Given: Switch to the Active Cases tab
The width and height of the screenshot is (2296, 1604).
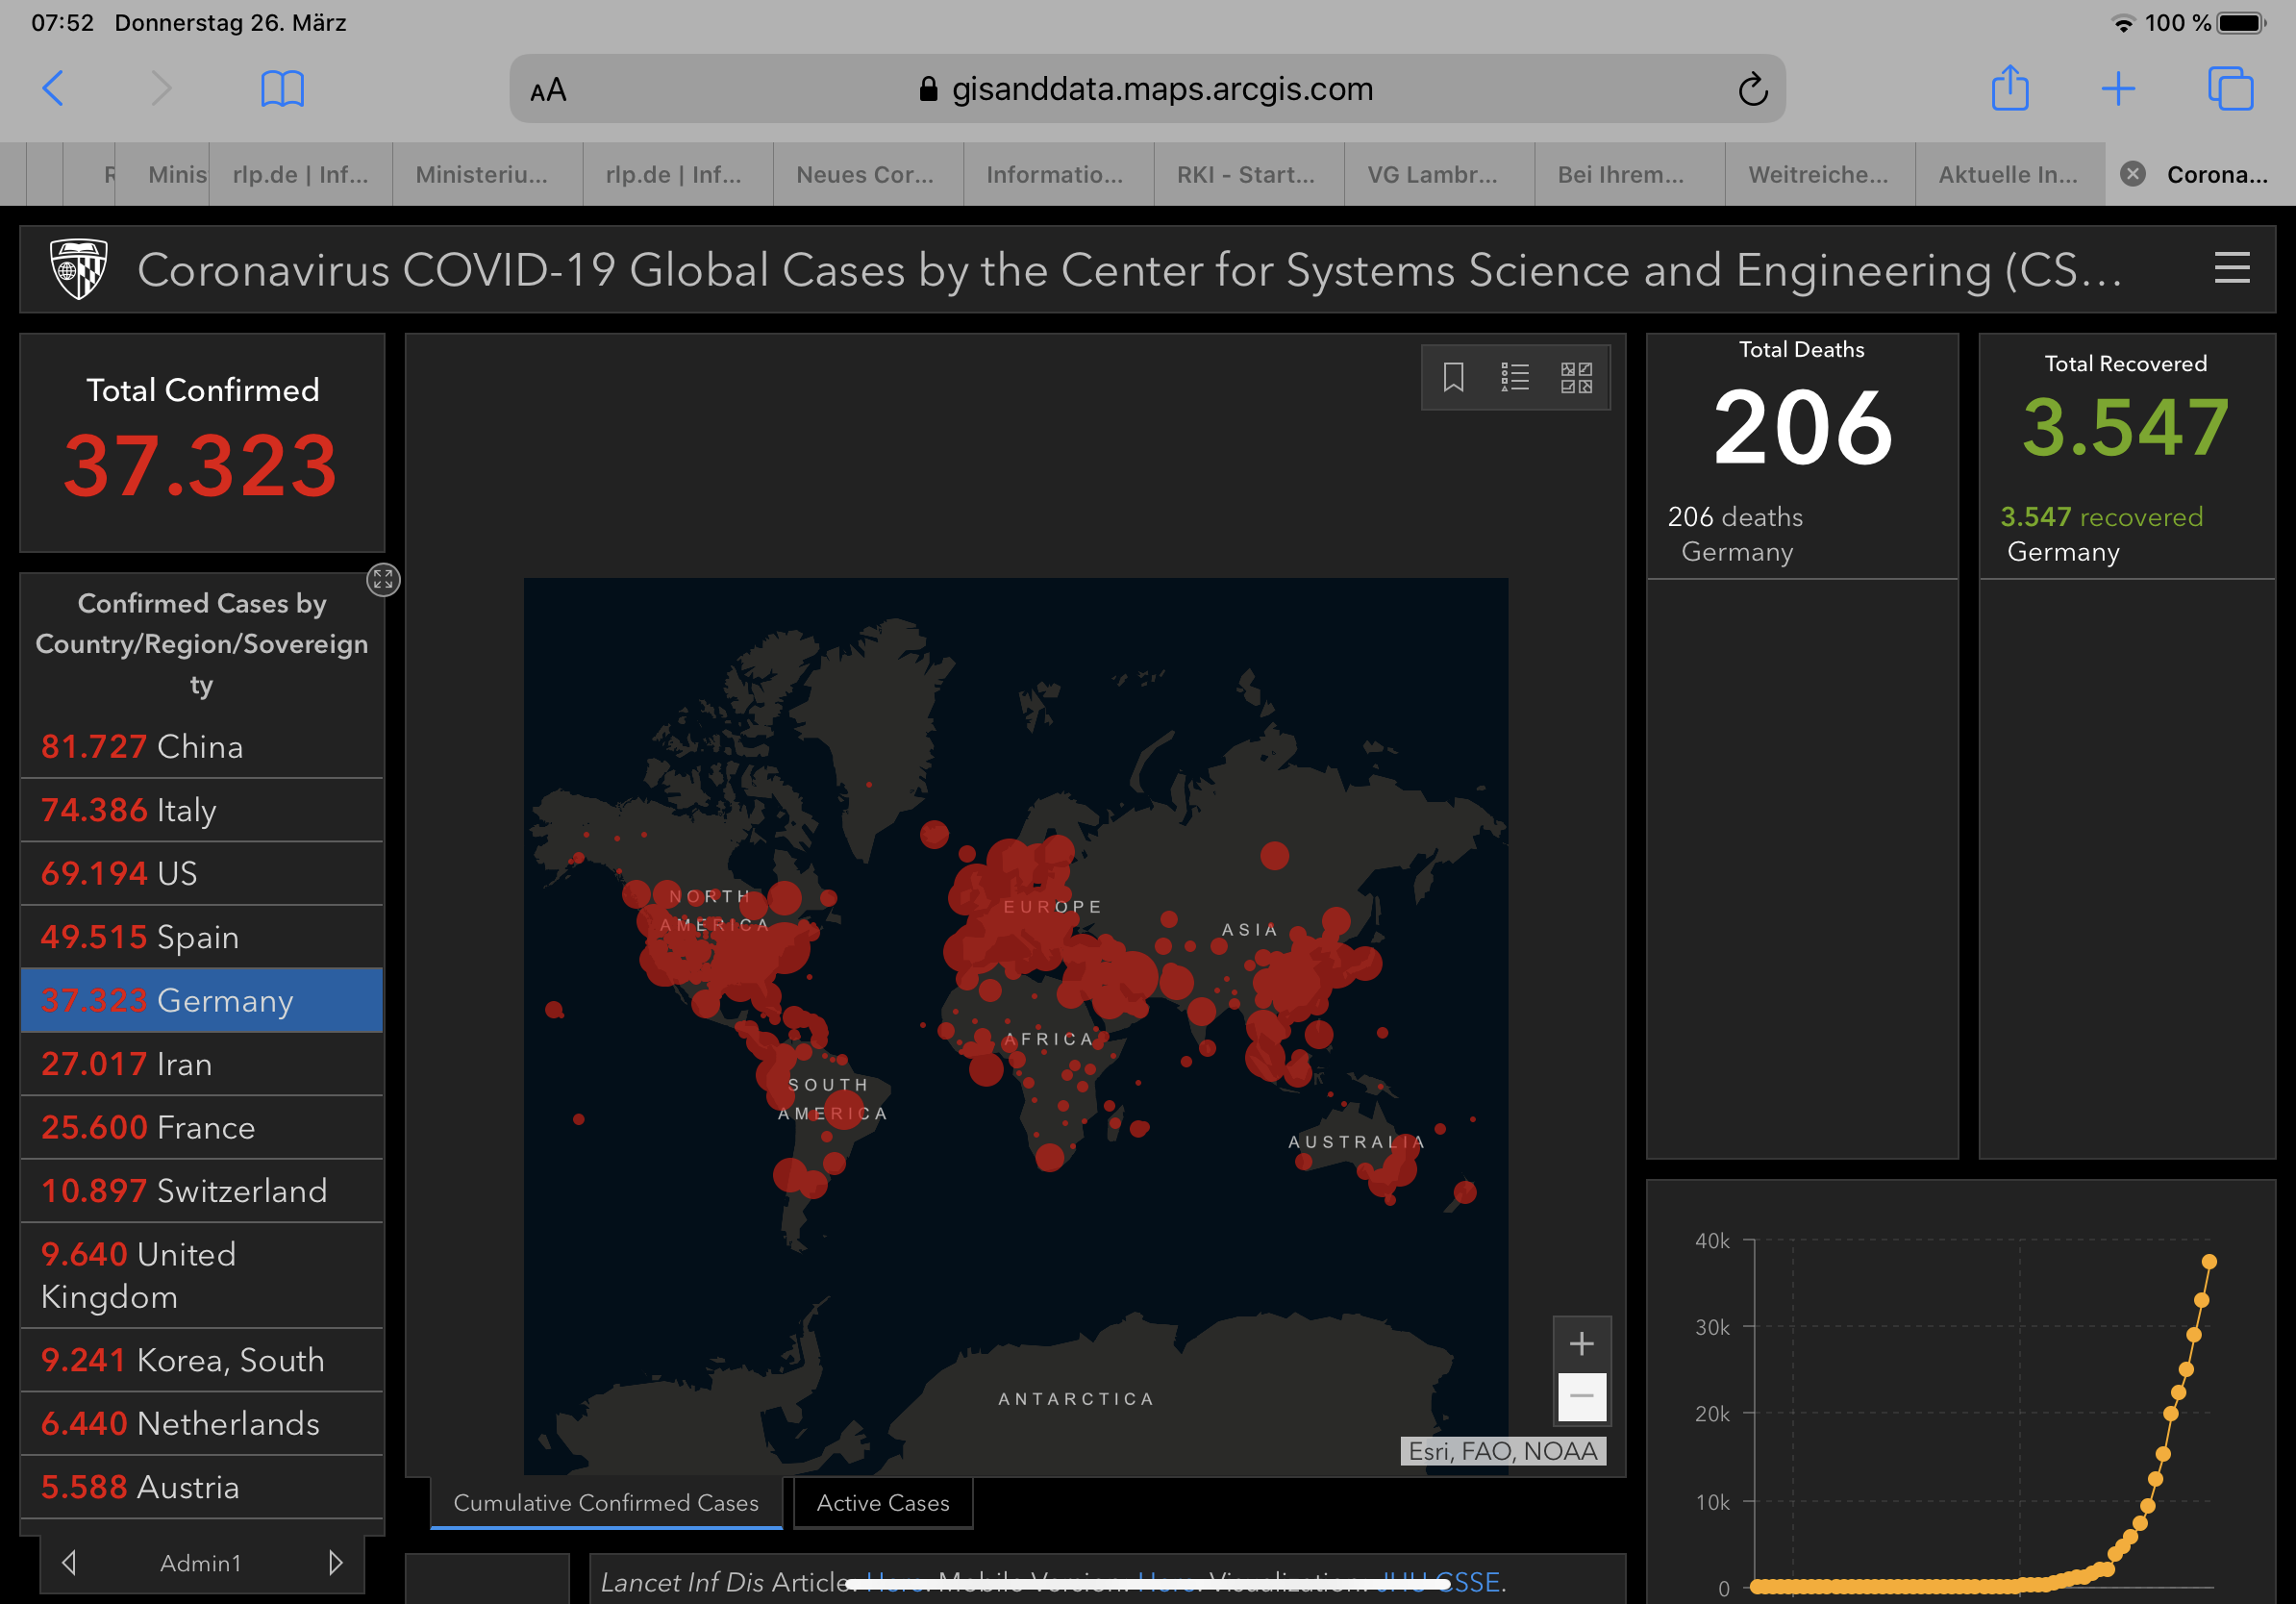Looking at the screenshot, I should [882, 1502].
